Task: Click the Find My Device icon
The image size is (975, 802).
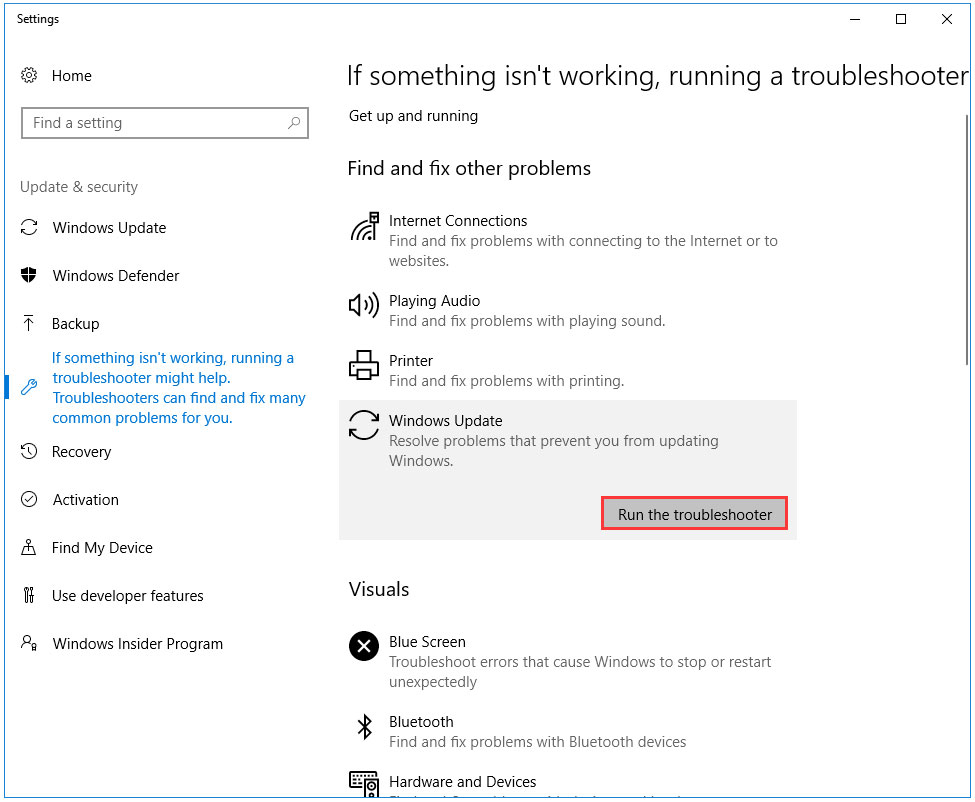Action: (x=29, y=547)
